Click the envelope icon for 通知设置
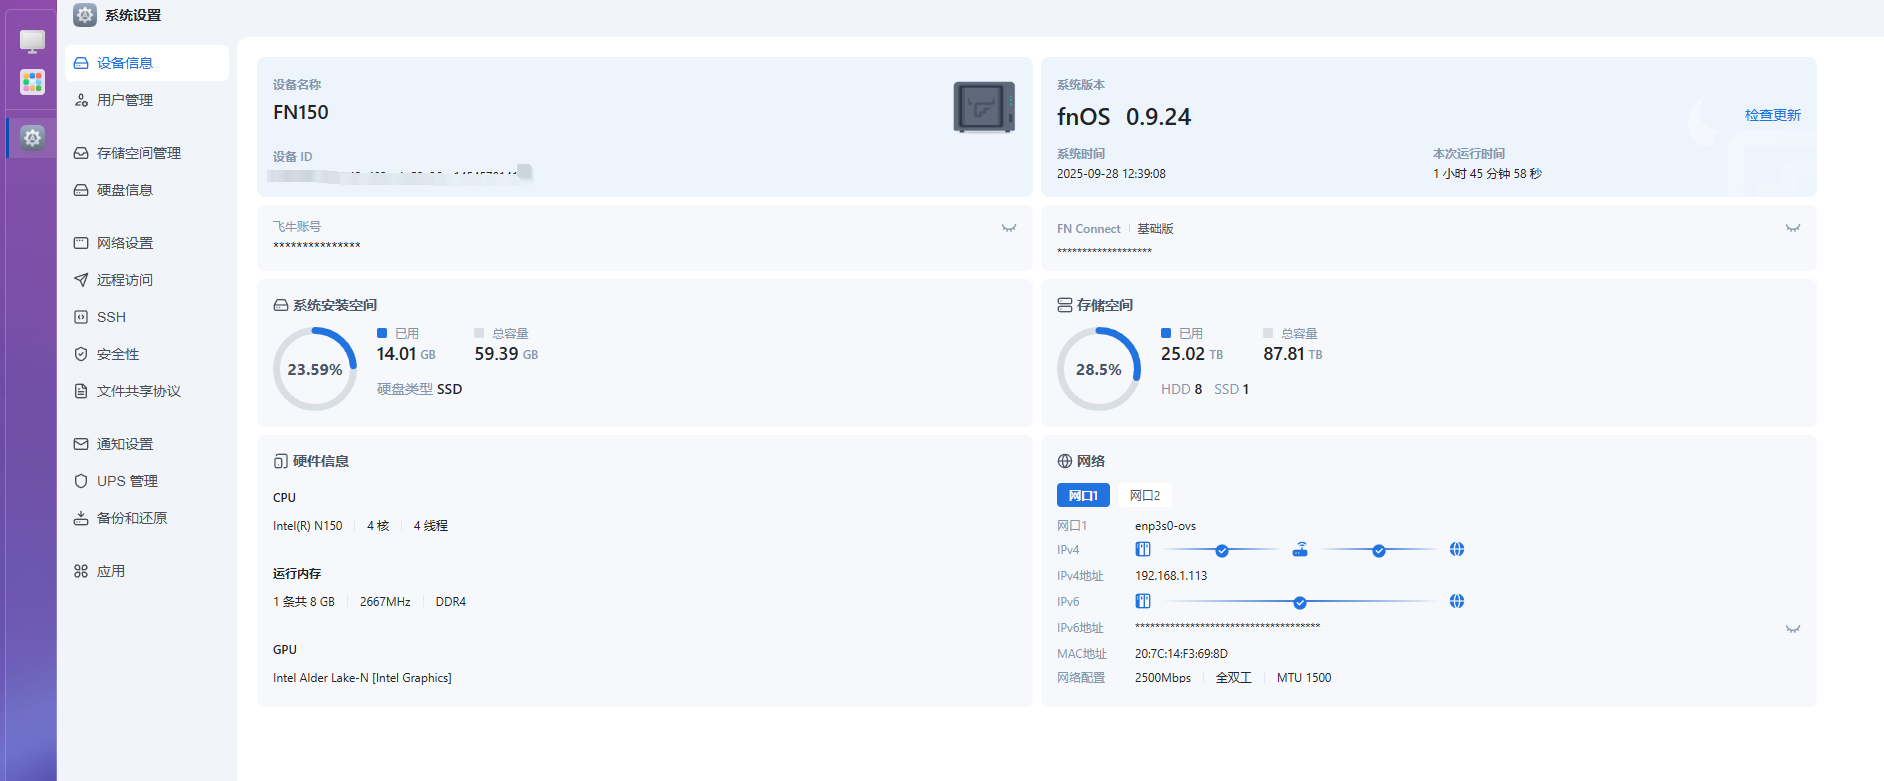 (x=81, y=444)
